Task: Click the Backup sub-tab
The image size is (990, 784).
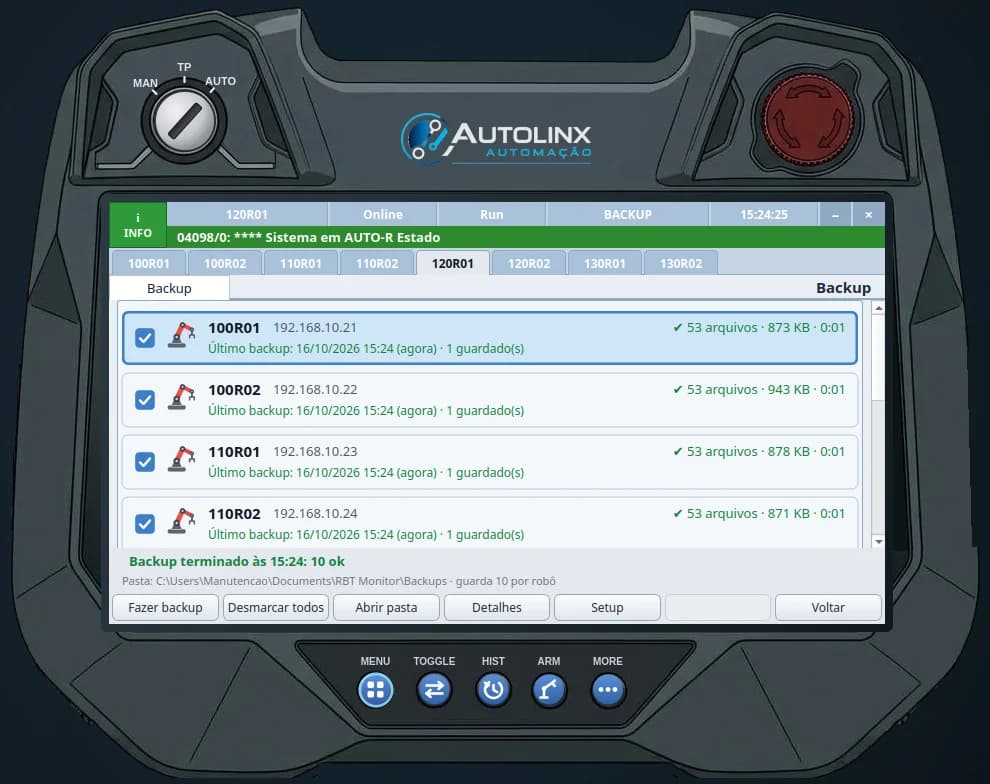Action: [x=169, y=288]
